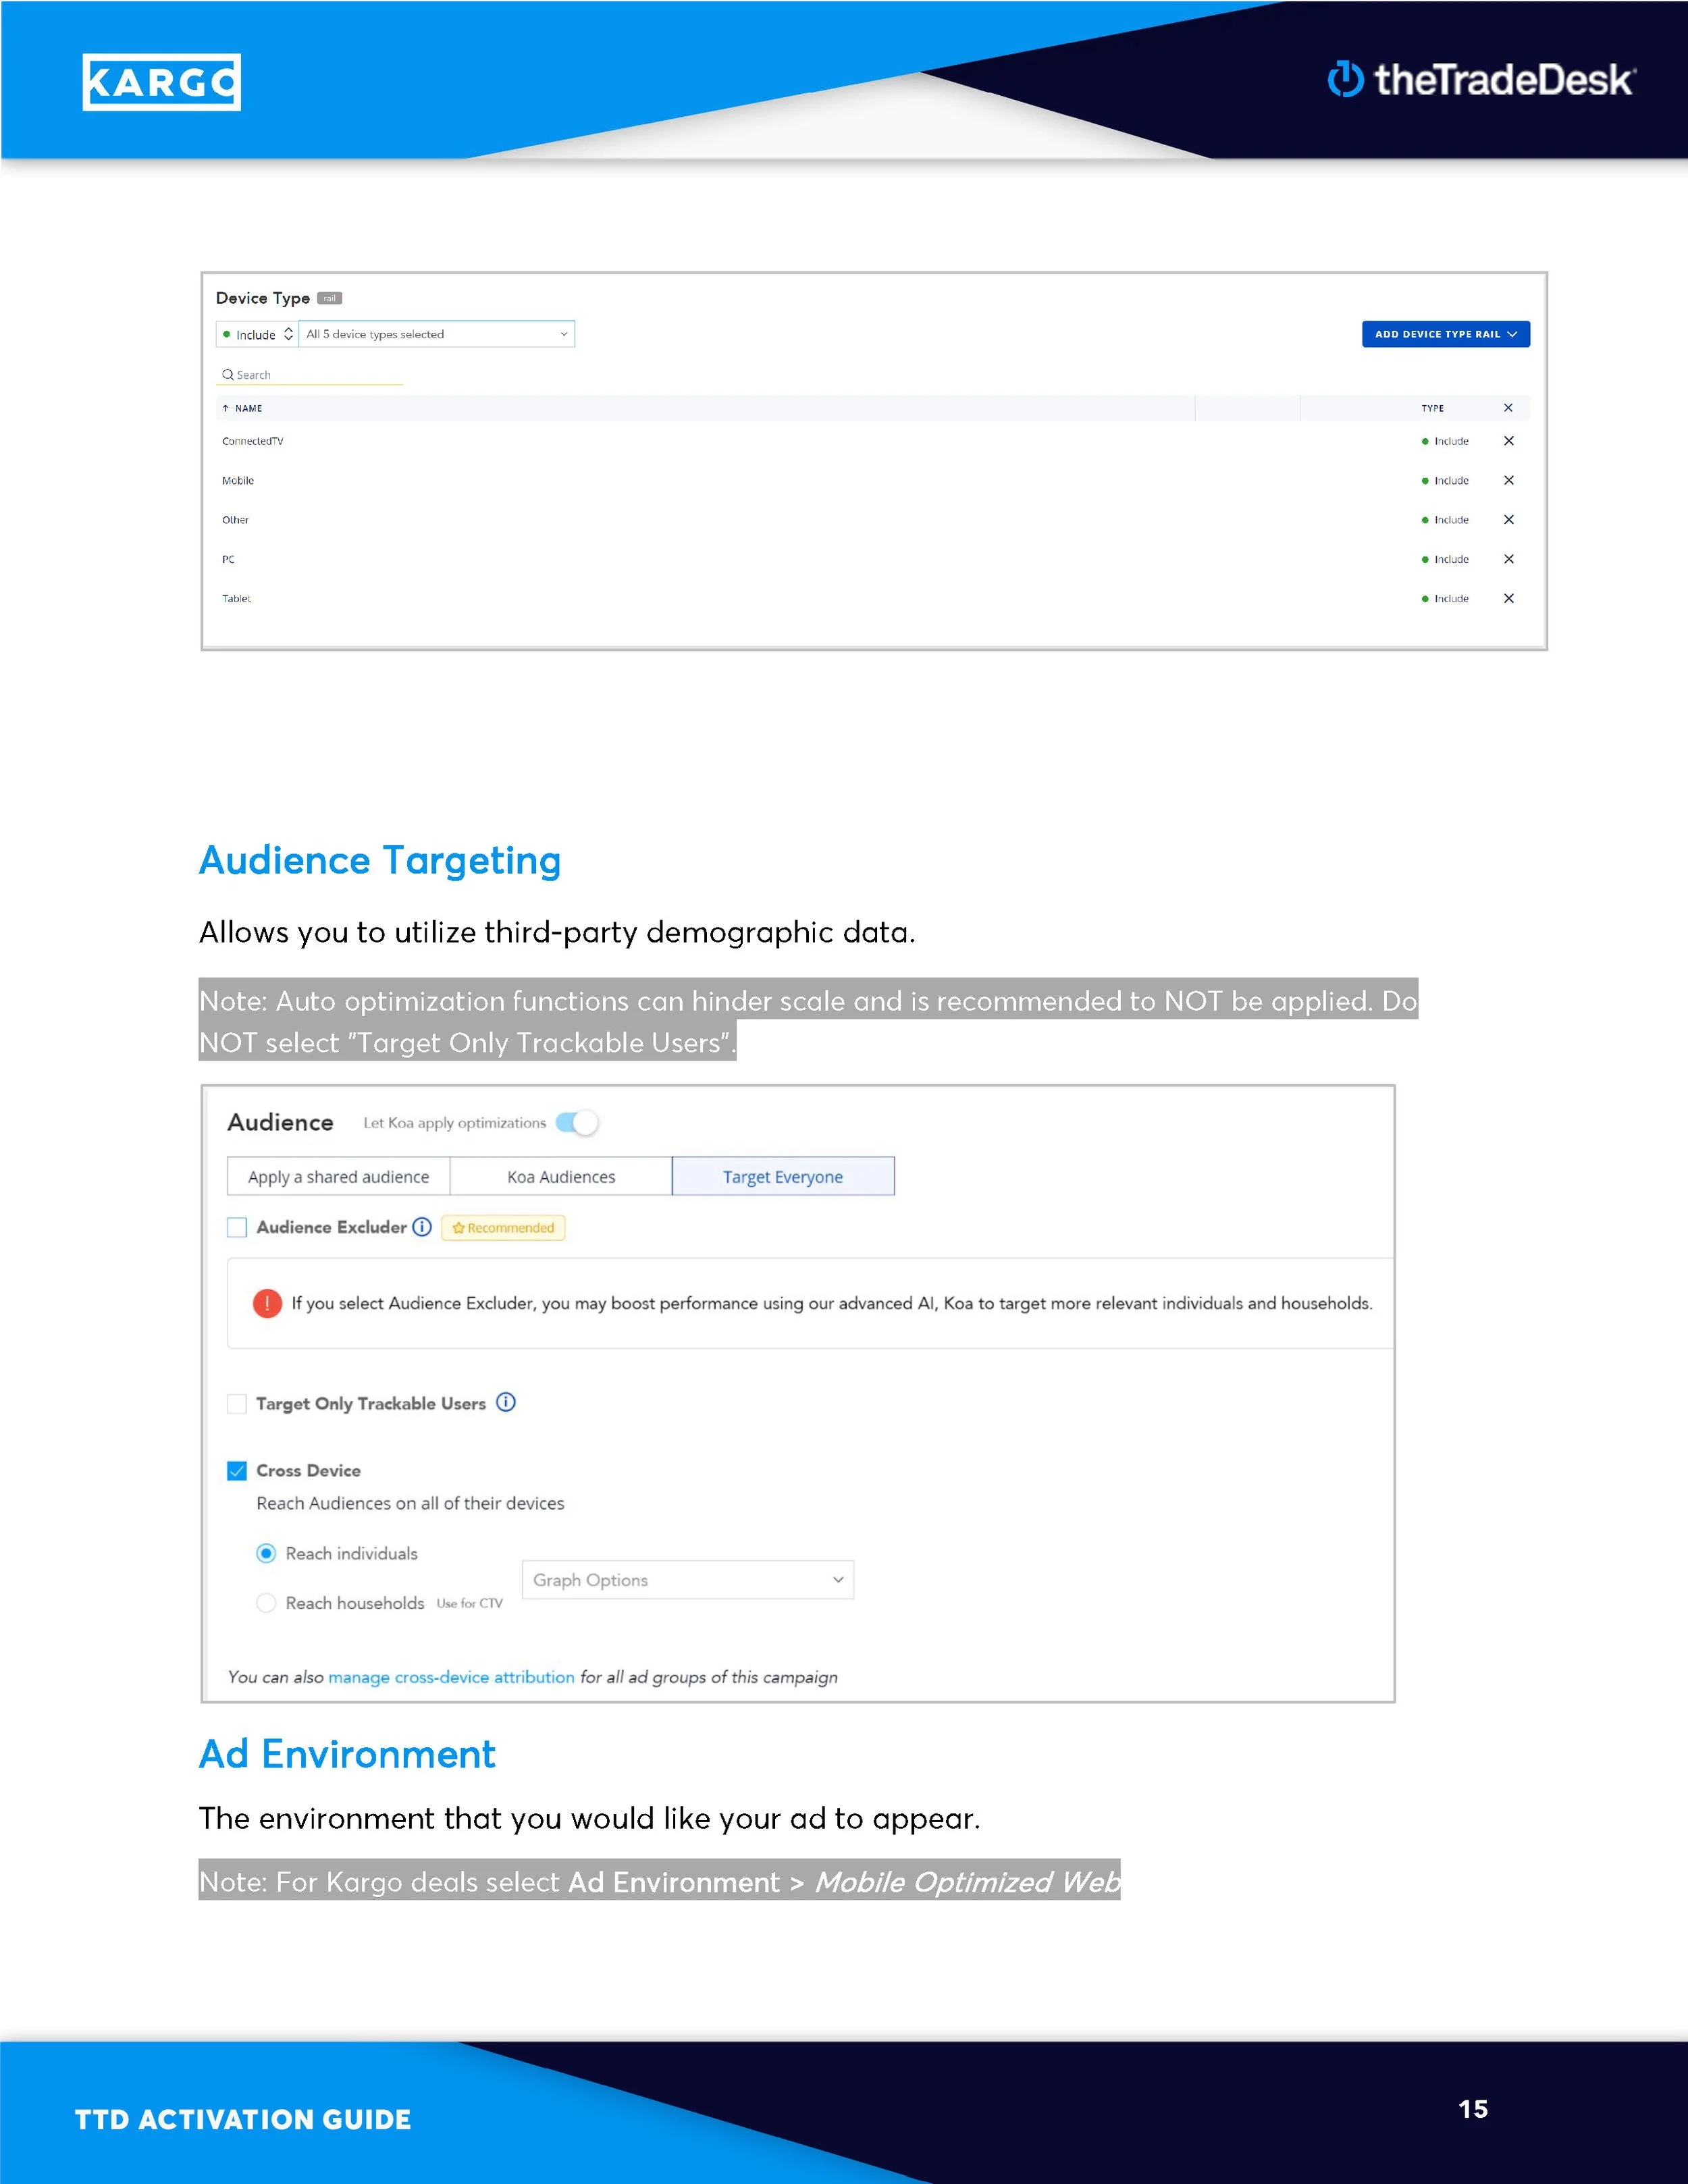Click the Target Only Trackable Users info icon
Screen dimensions: 1688x2184
[506, 1402]
